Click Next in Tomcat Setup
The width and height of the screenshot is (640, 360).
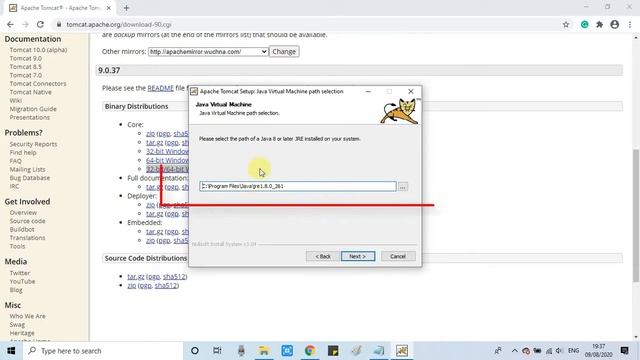coord(358,256)
